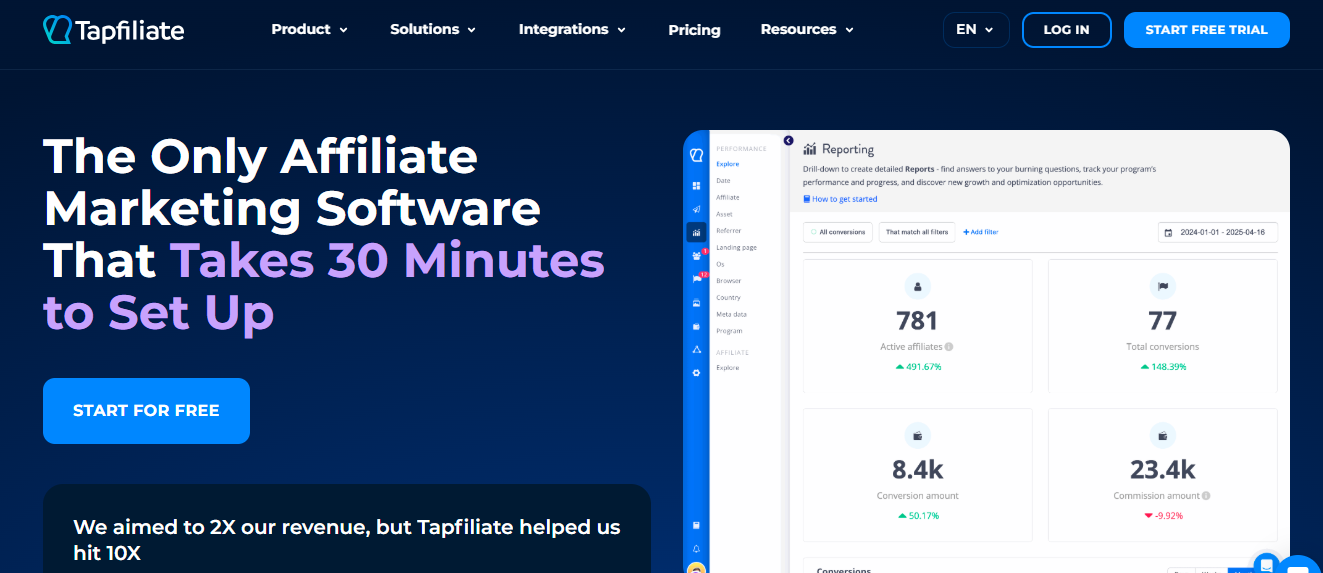Click the wallet icon above 23.4k
The width and height of the screenshot is (1323, 573).
click(1162, 435)
